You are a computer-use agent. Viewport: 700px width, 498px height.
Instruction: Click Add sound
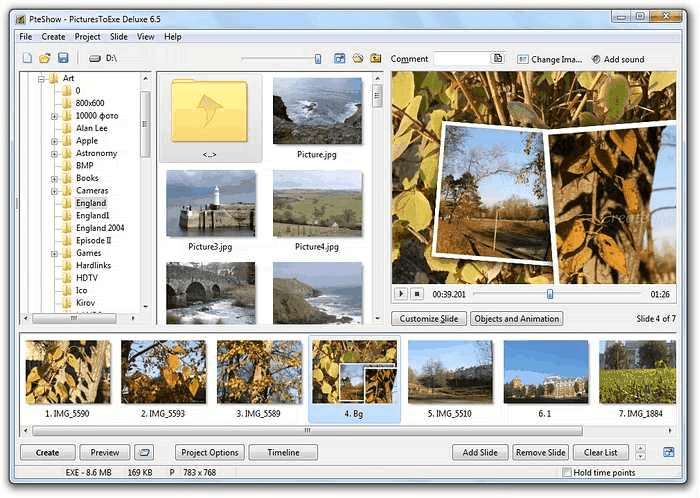618,59
